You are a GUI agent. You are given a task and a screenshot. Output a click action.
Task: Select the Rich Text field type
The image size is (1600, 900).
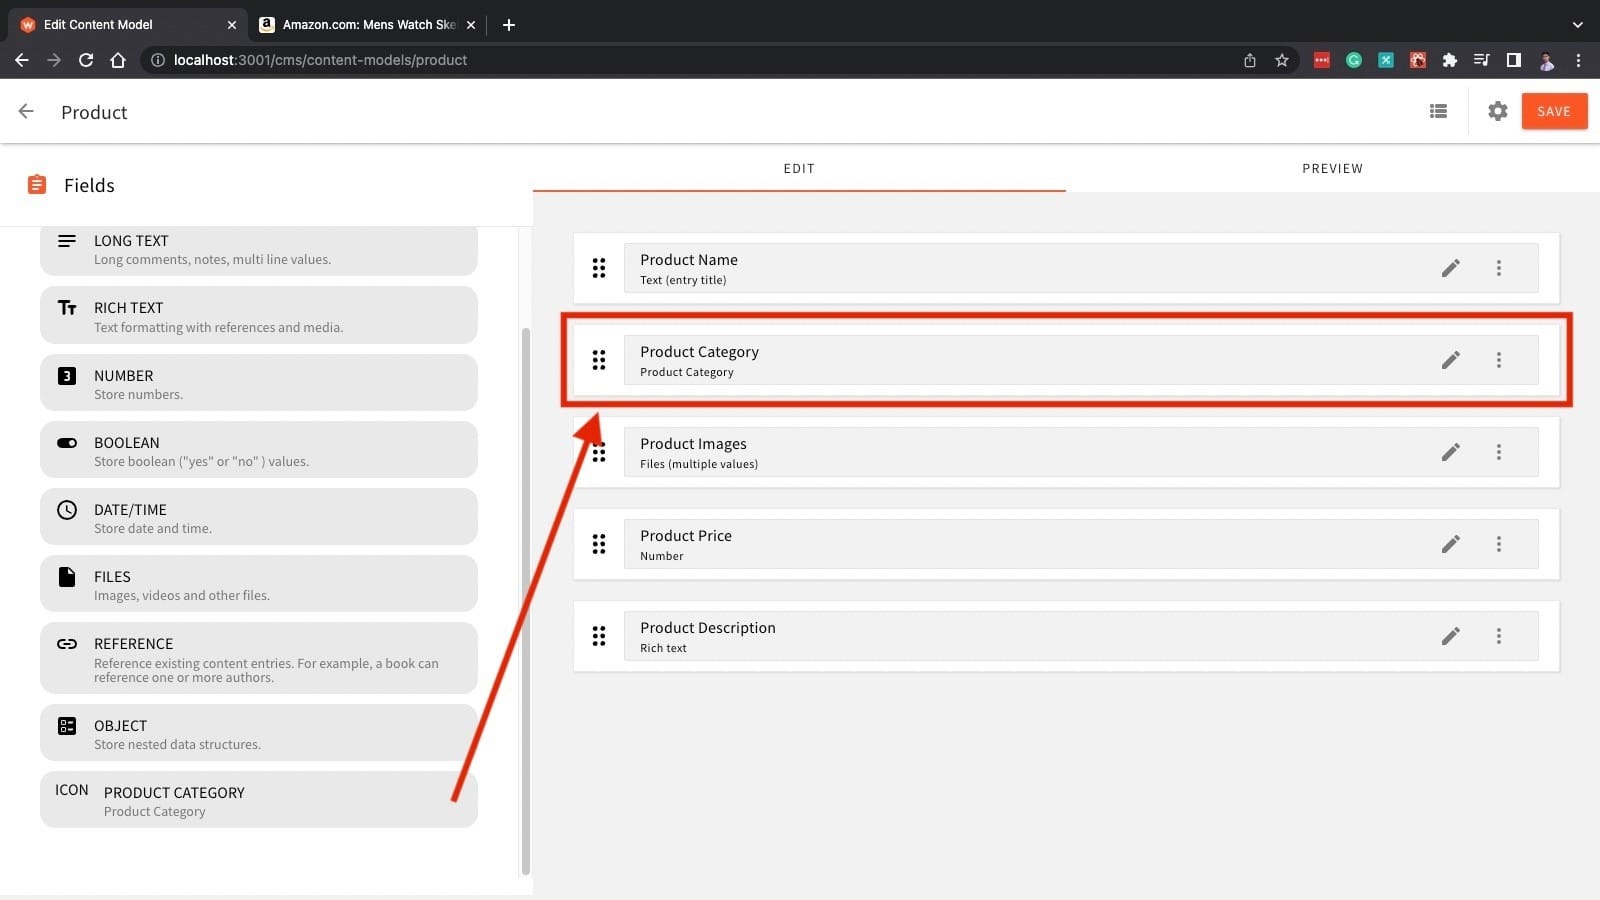pyautogui.click(x=258, y=315)
